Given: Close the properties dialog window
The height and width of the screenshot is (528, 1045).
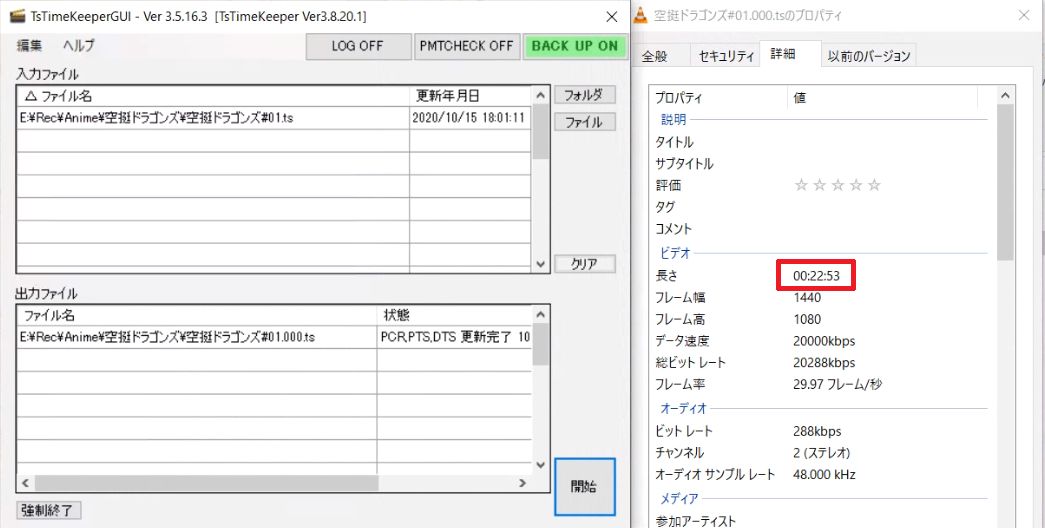Looking at the screenshot, I should point(1024,15).
